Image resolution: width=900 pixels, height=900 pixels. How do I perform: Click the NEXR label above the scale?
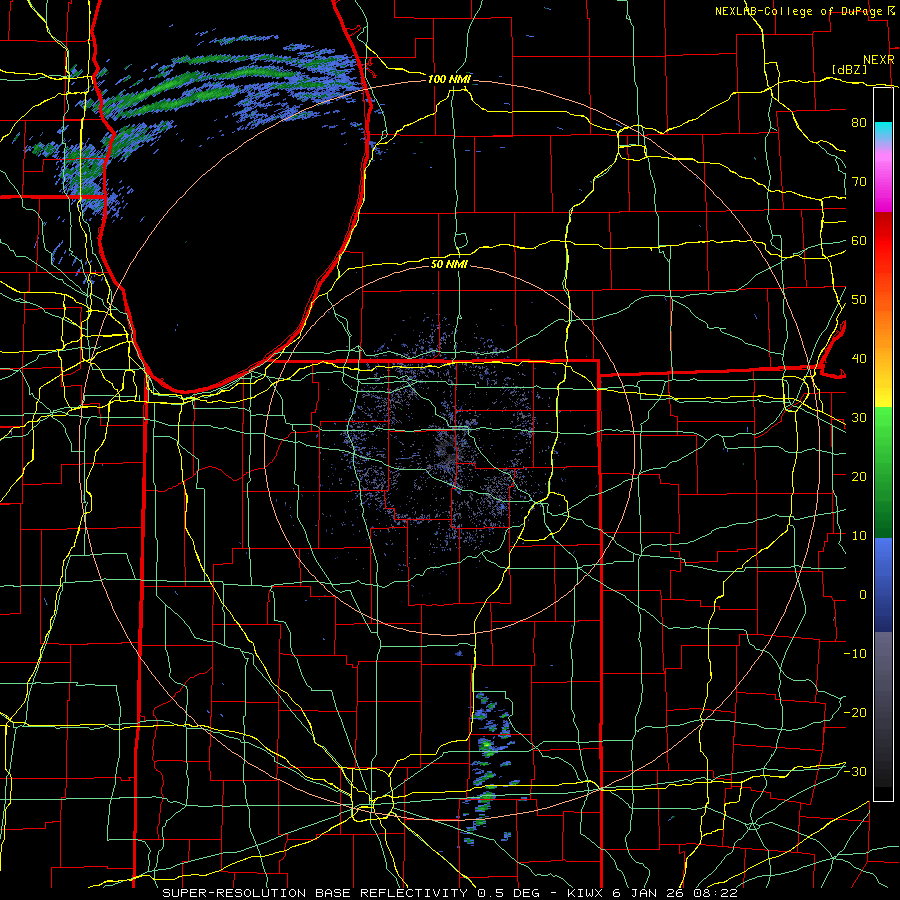point(879,60)
